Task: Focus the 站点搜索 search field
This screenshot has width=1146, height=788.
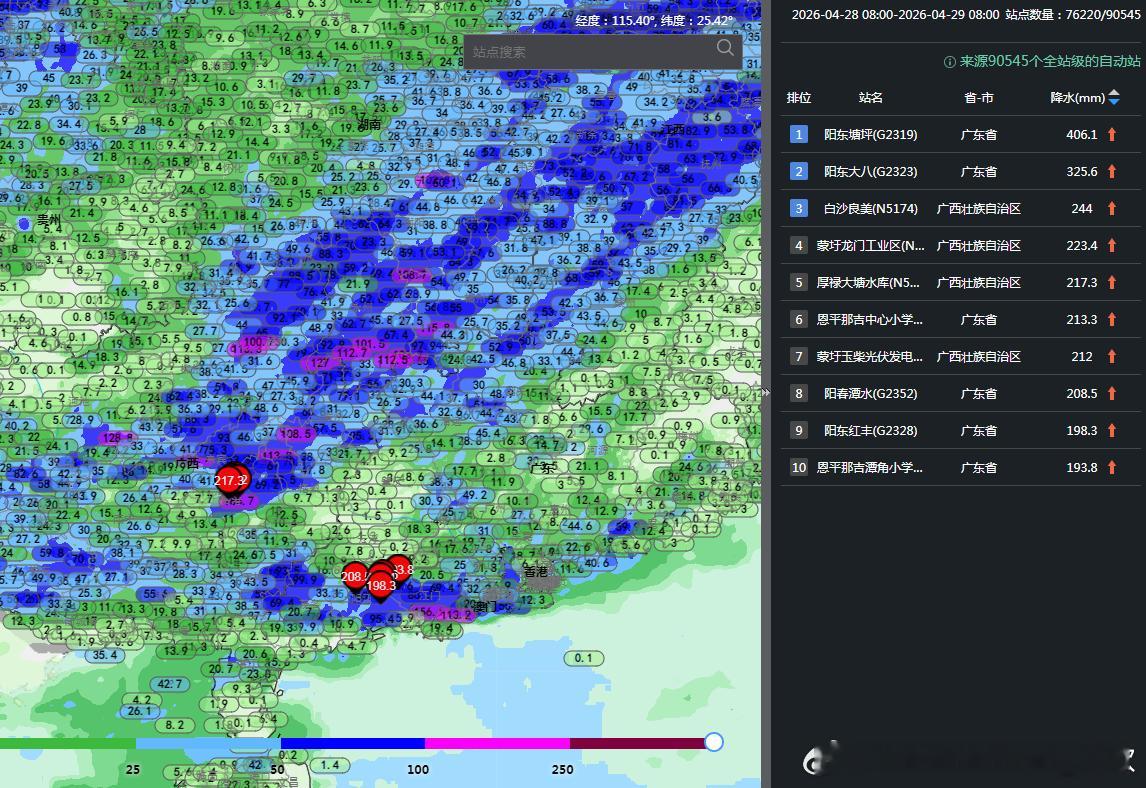Action: [603, 53]
